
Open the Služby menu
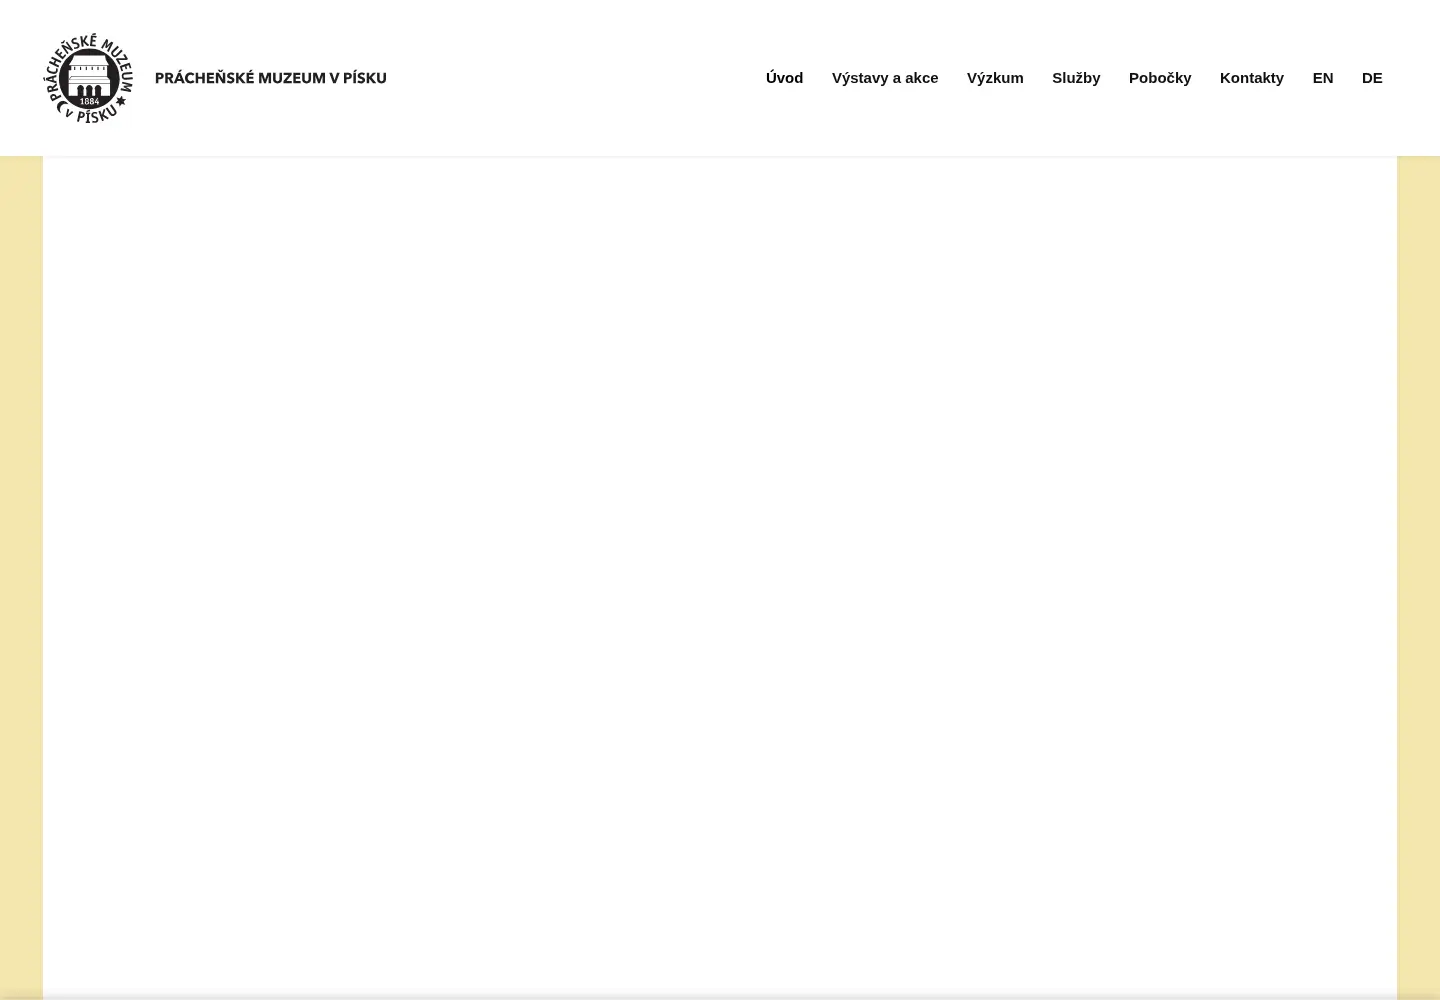(1076, 78)
